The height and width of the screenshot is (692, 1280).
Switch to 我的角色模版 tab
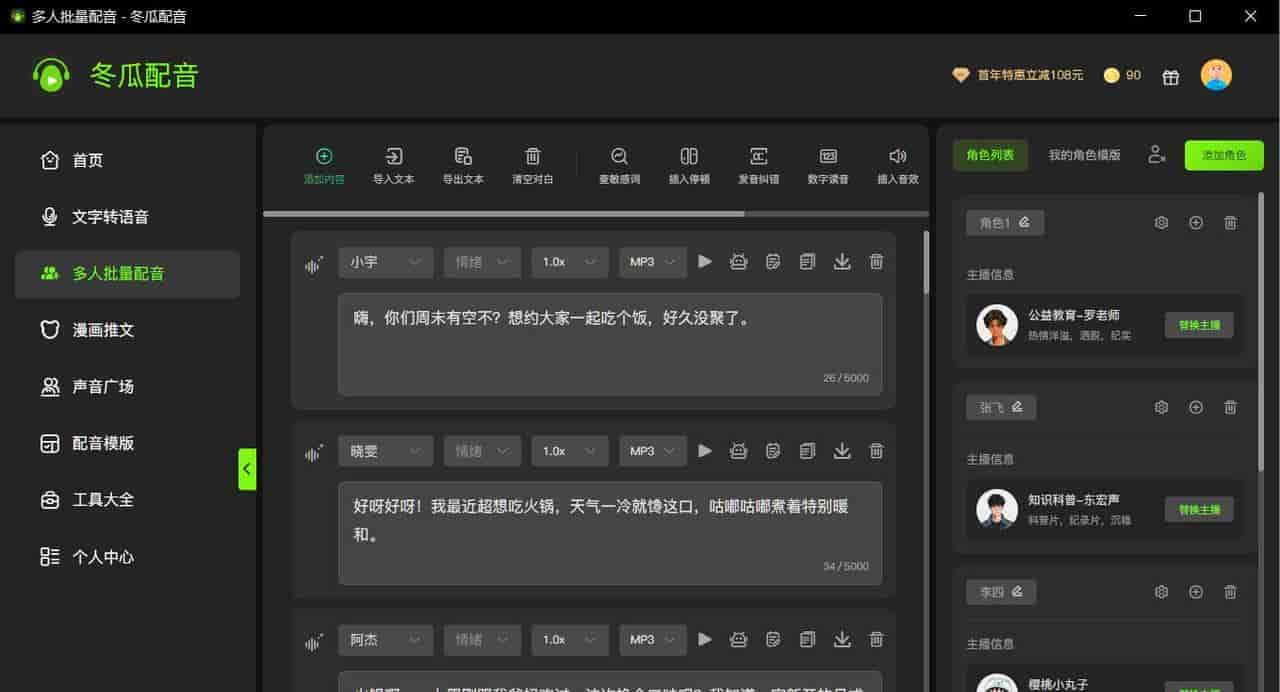1084,155
